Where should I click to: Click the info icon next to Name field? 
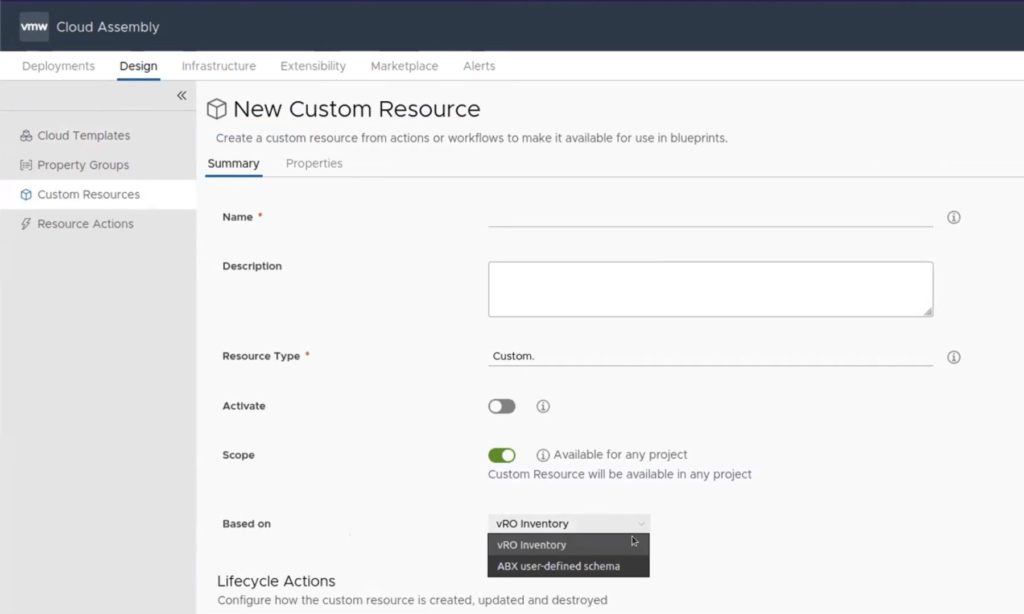coord(953,217)
